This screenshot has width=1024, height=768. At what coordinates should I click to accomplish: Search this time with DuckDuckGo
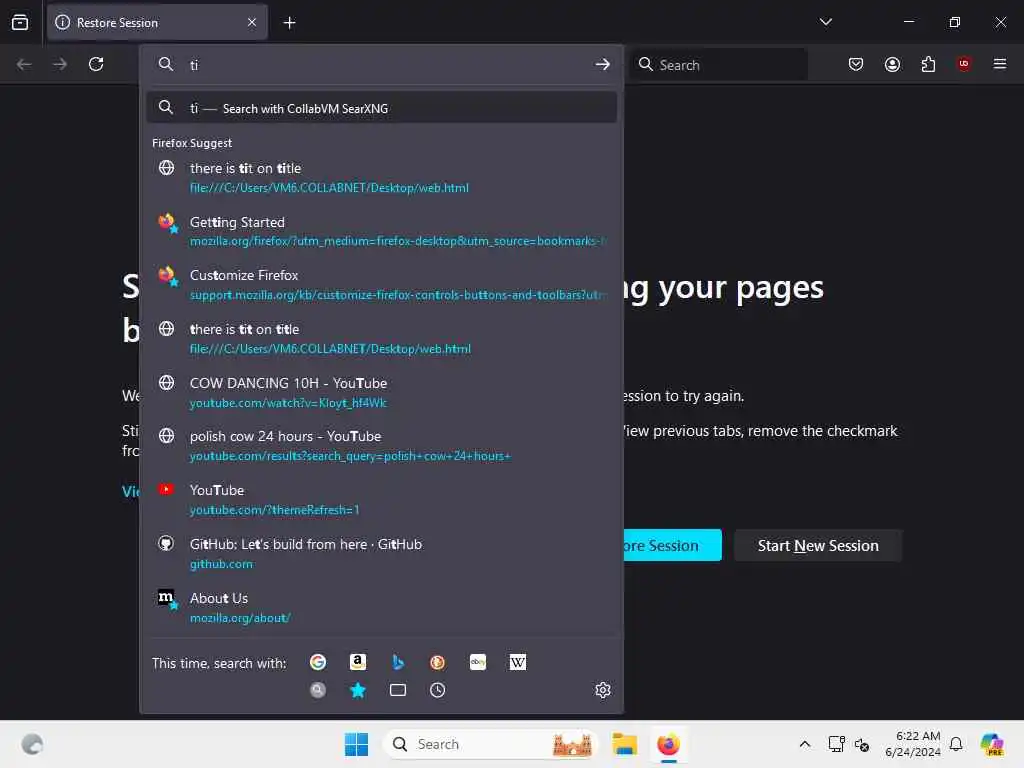point(438,662)
